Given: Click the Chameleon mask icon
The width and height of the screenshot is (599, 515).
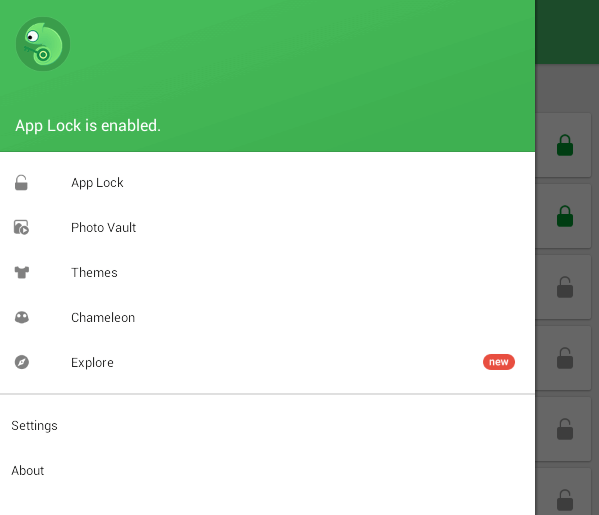Looking at the screenshot, I should click(22, 317).
